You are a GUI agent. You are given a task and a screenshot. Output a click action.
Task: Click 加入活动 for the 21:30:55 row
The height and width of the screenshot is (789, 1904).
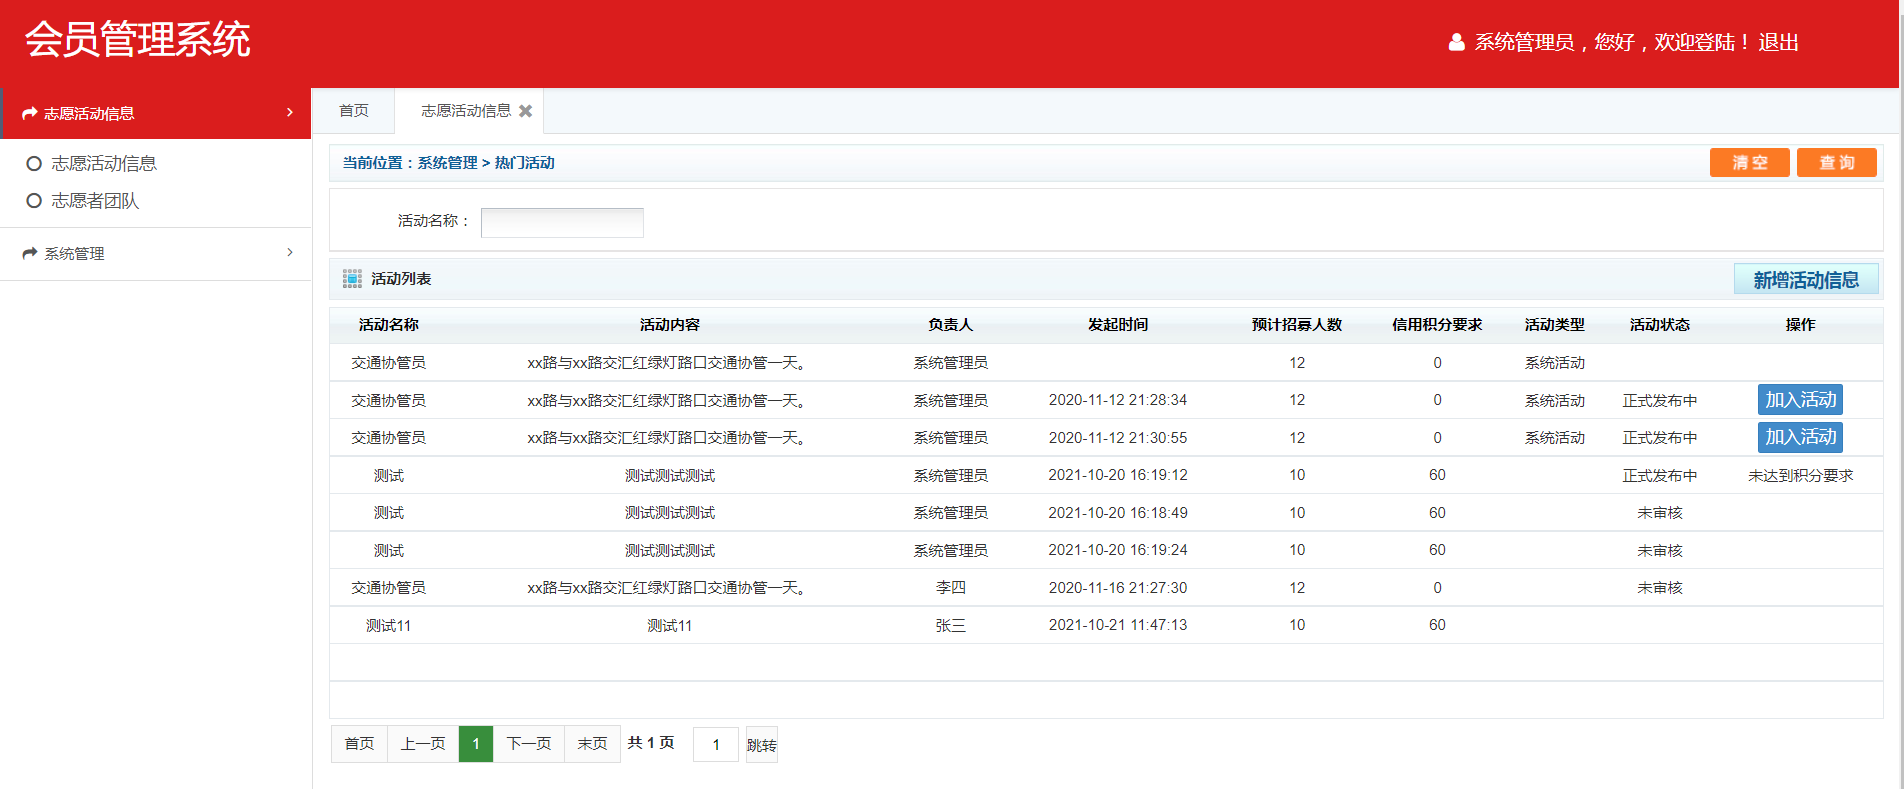click(1800, 437)
